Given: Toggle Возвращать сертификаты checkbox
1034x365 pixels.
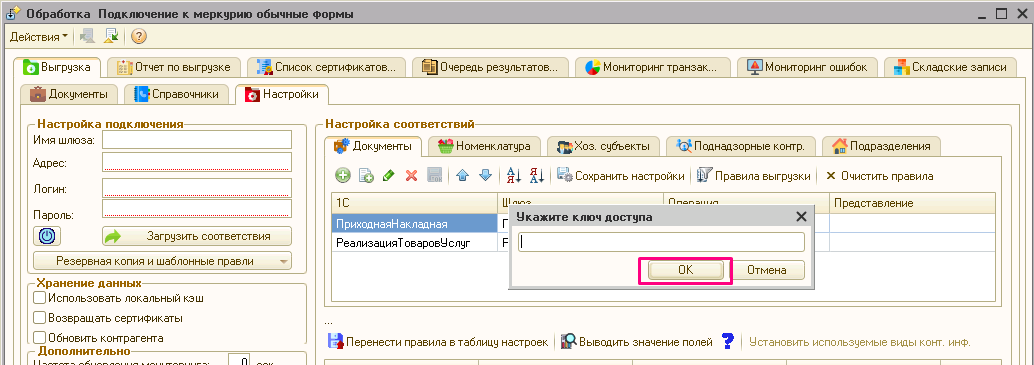Looking at the screenshot, I should (40, 318).
